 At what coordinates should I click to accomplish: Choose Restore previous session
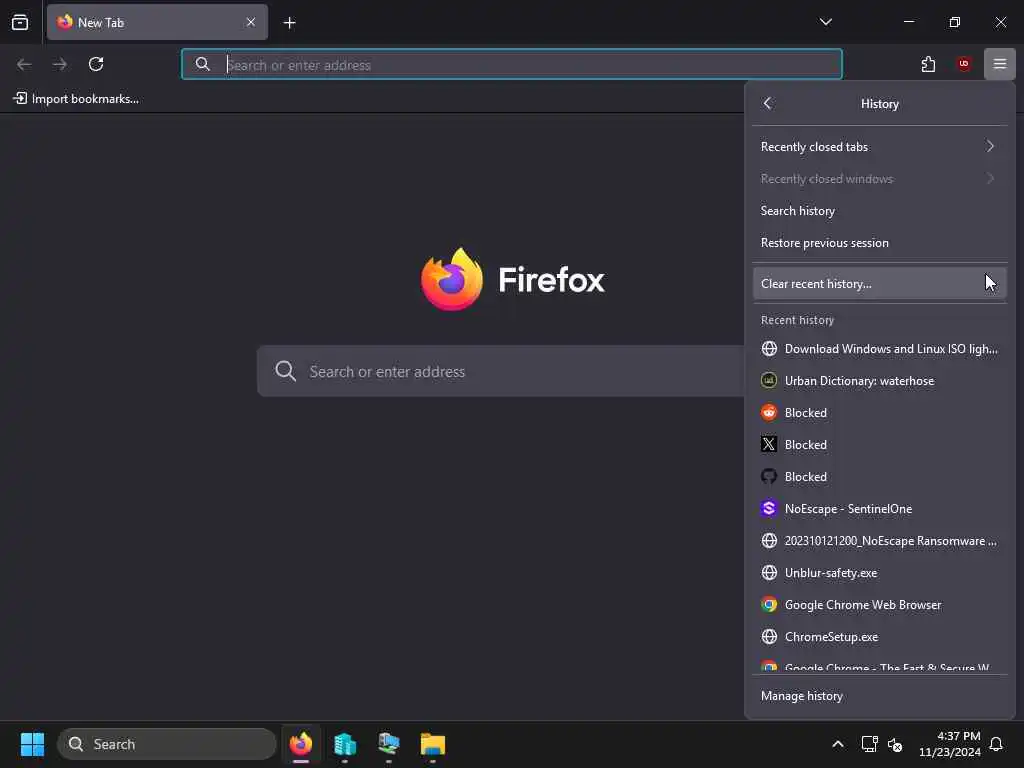point(880,242)
